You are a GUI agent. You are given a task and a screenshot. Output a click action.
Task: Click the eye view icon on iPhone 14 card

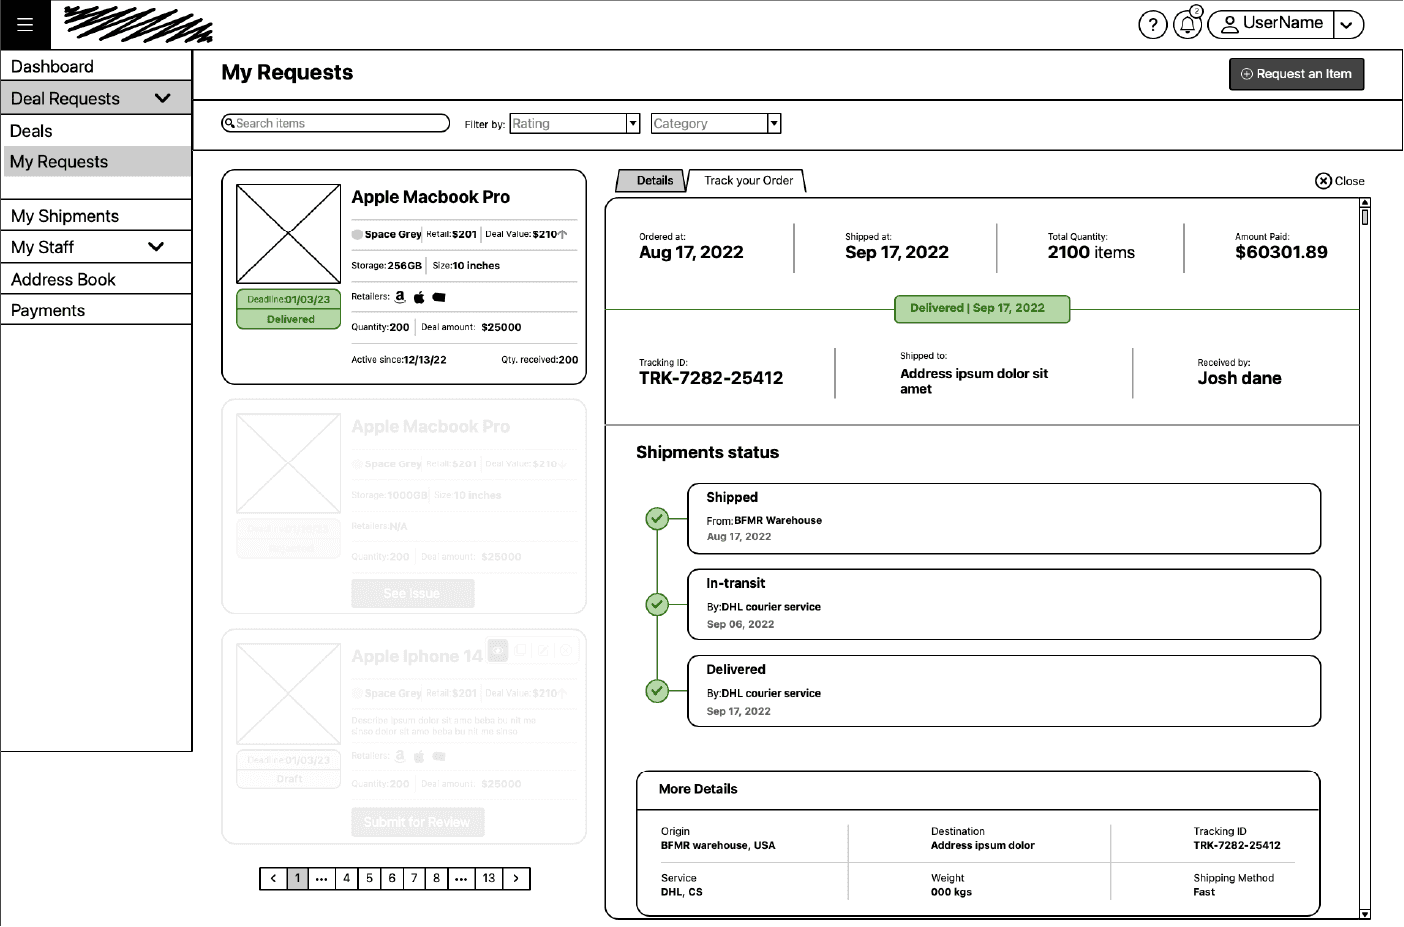[497, 650]
